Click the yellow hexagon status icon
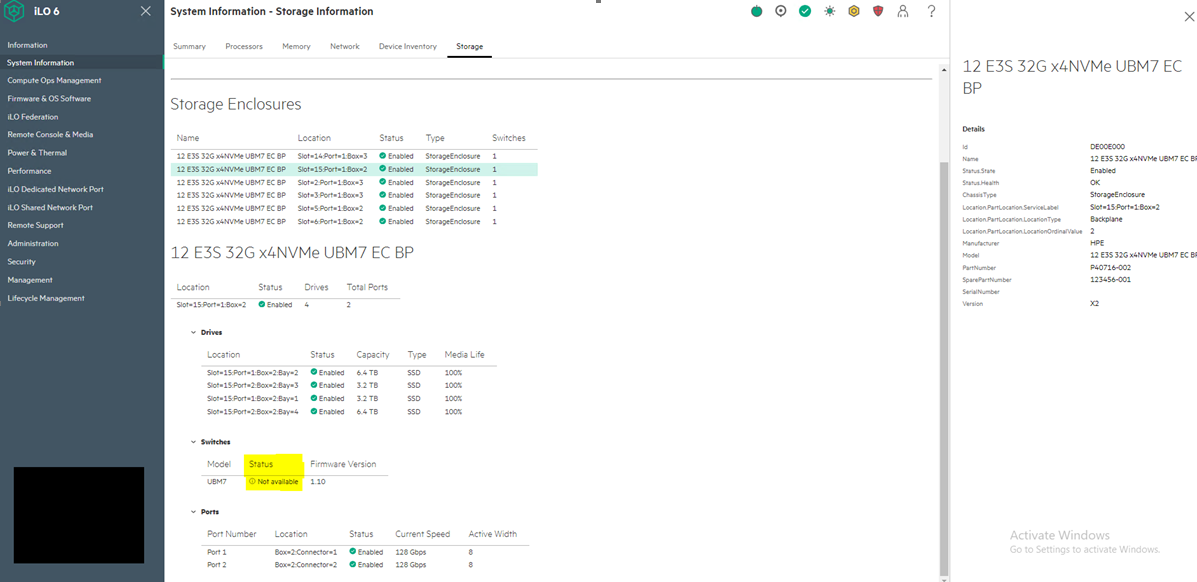The height and width of the screenshot is (582, 1197). (x=854, y=11)
